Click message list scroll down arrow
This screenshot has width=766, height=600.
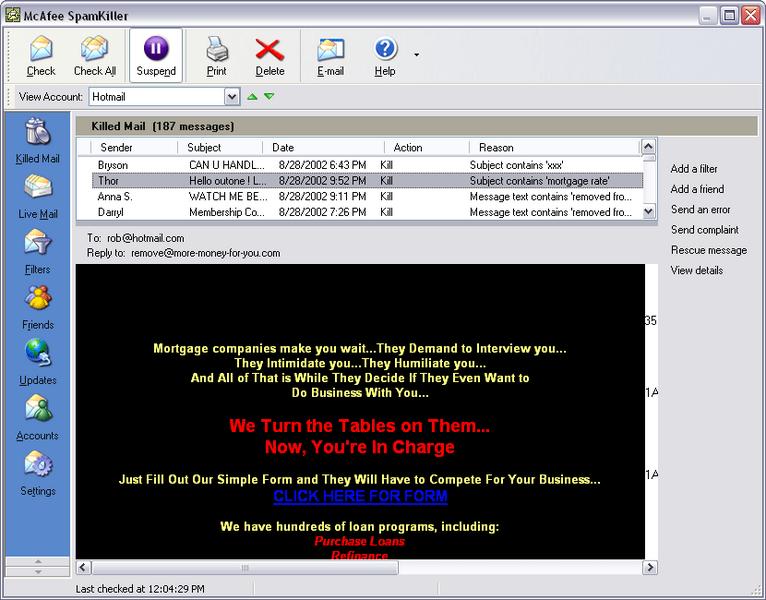coord(649,212)
